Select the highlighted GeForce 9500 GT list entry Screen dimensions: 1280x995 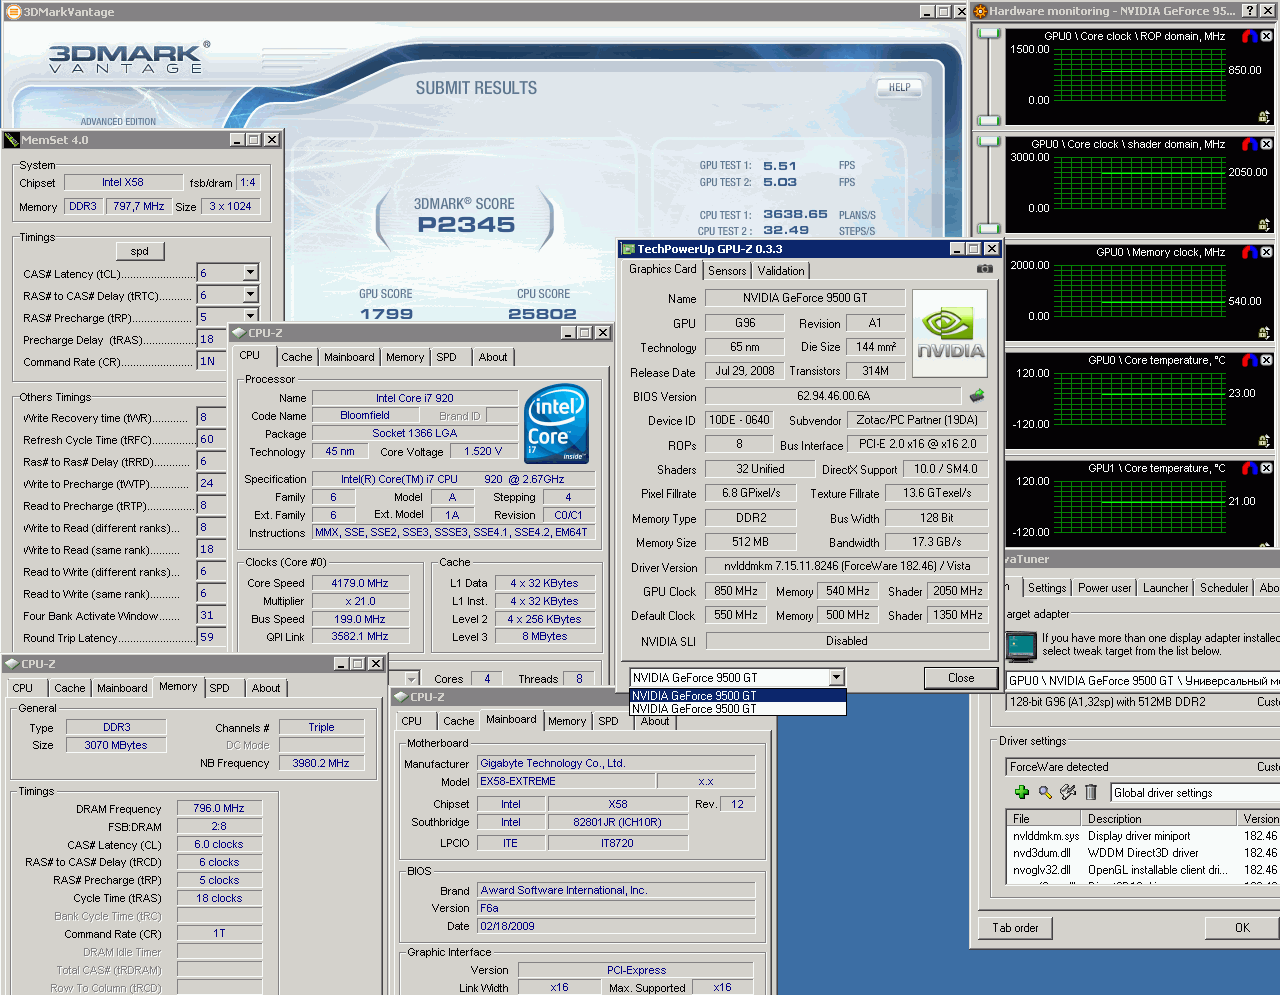coord(738,696)
